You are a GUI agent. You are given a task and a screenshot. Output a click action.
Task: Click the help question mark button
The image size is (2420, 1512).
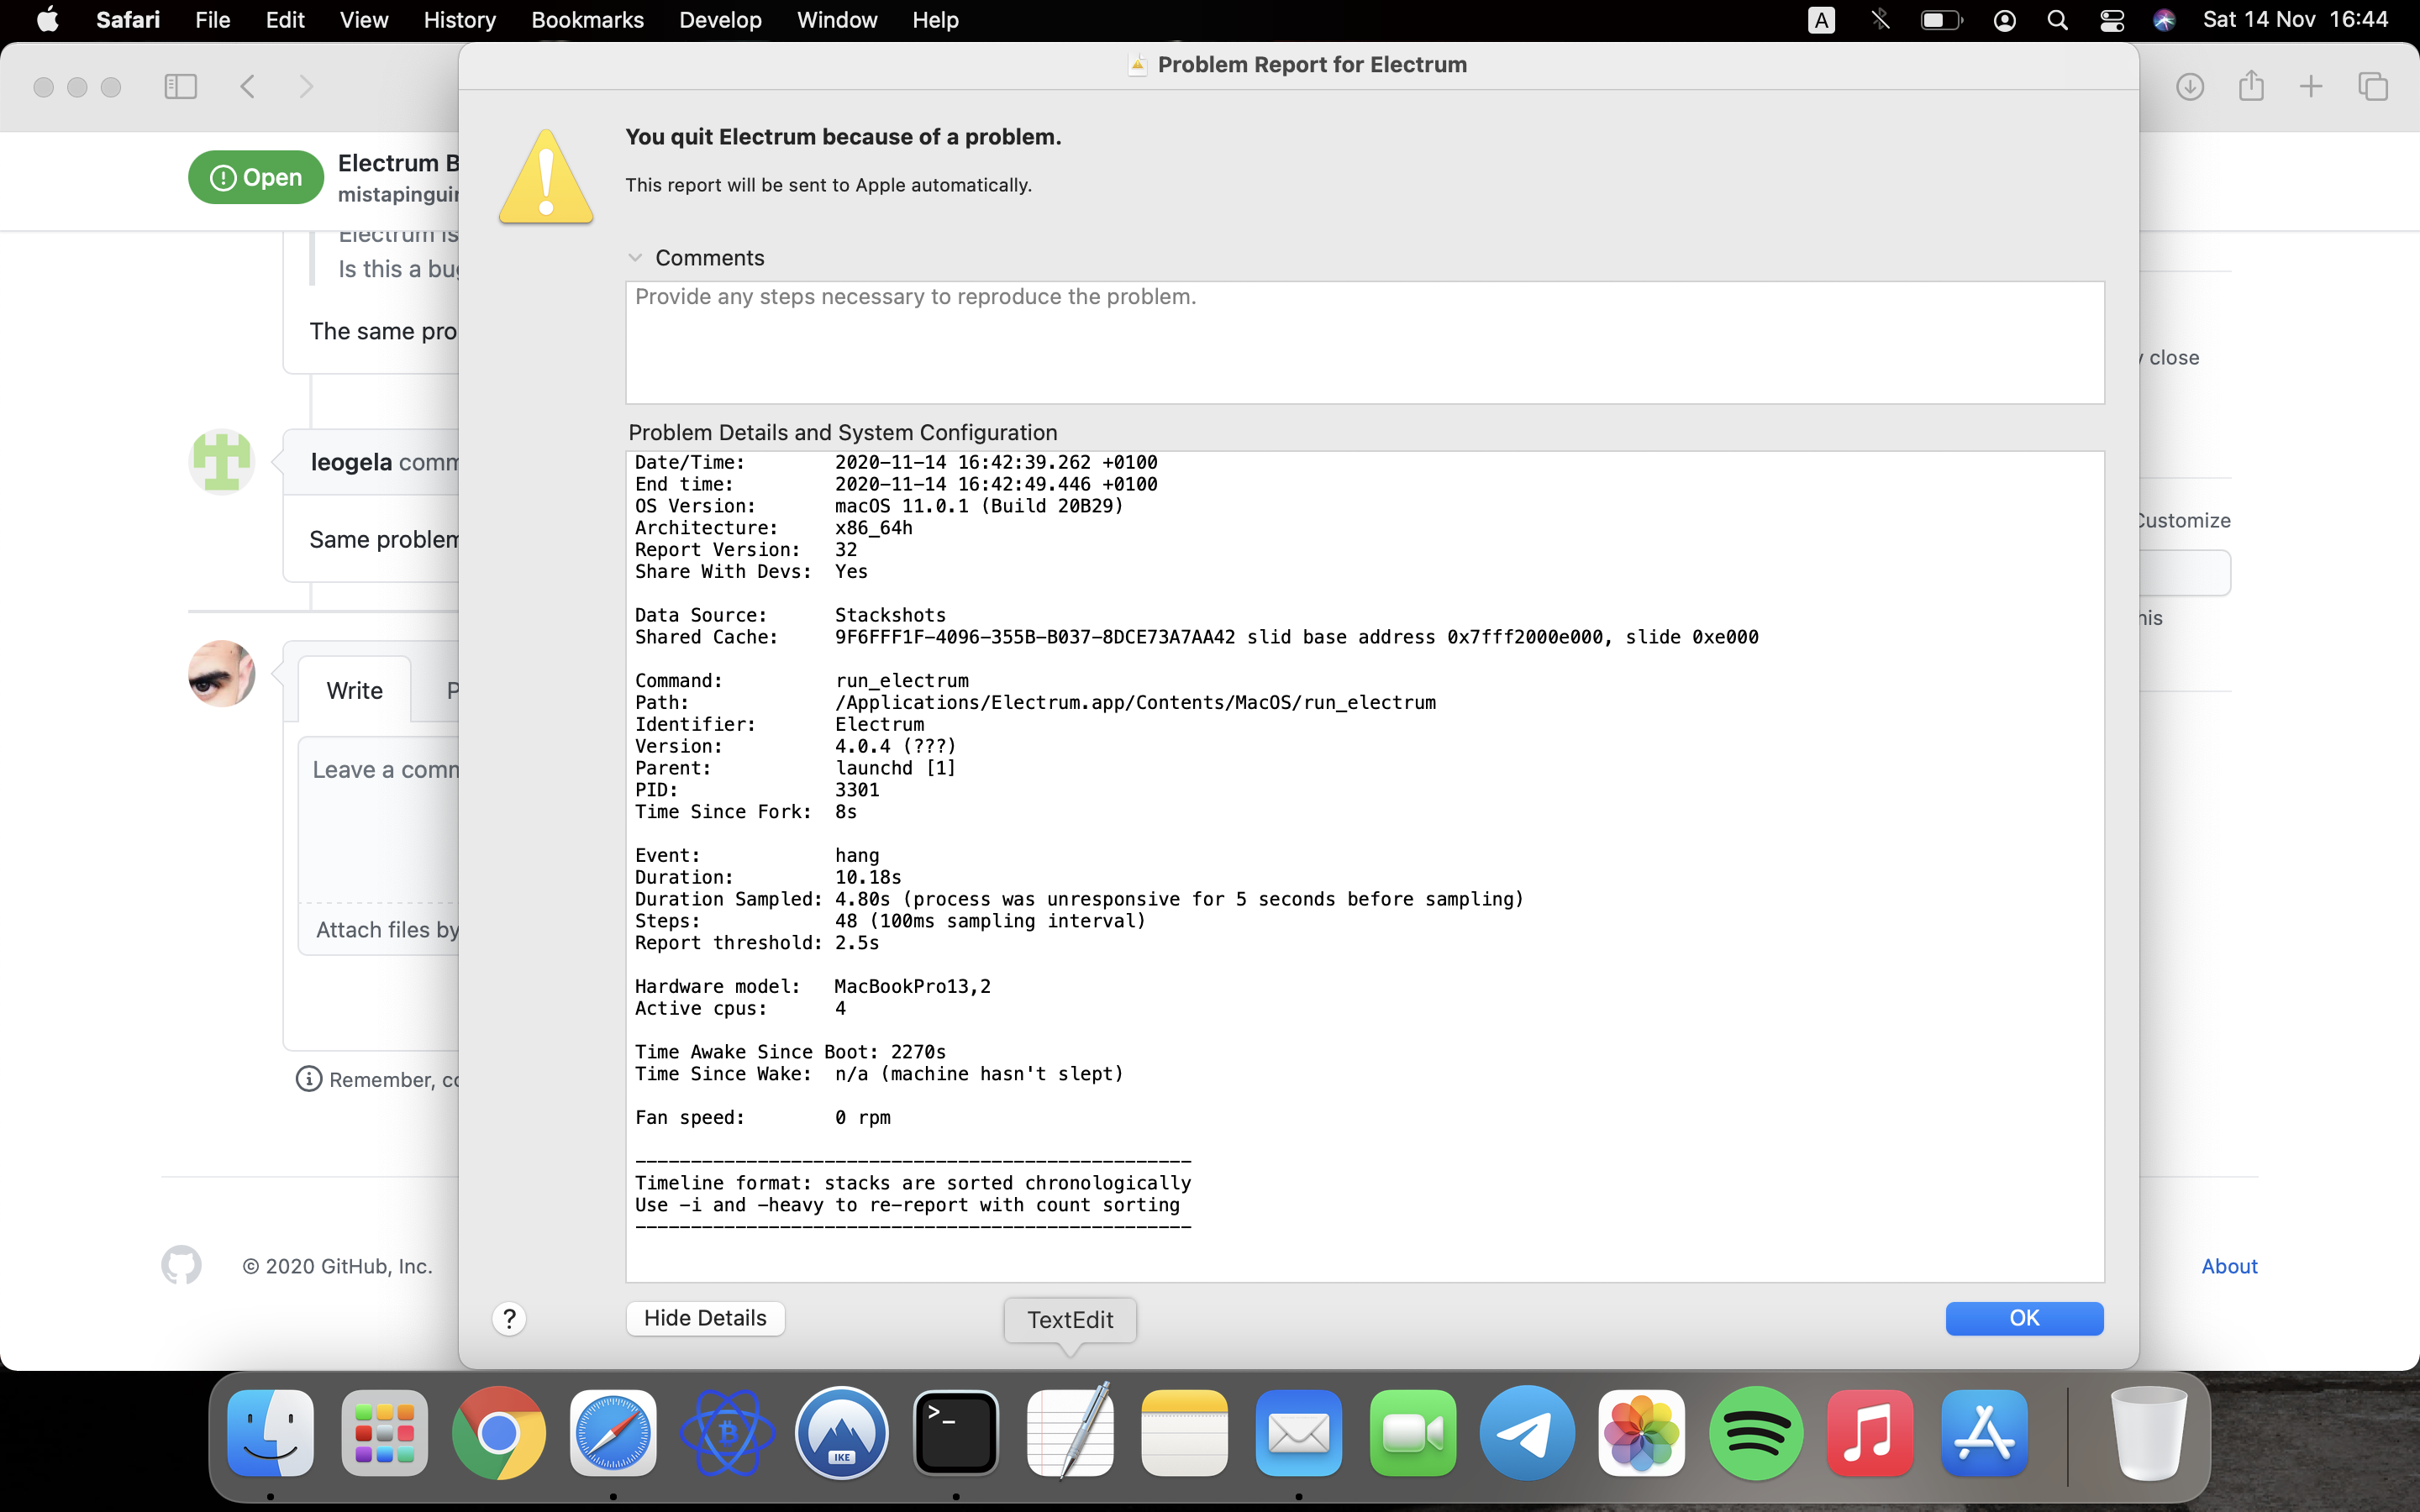point(510,1318)
